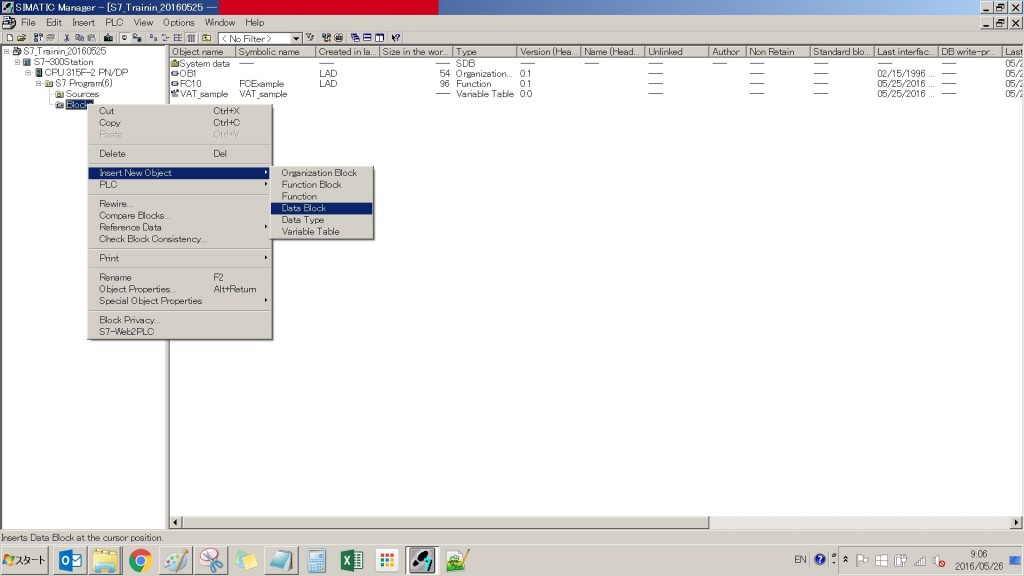Click the Tile Vertically toolbar icon
This screenshot has width=1024, height=576.
point(379,38)
